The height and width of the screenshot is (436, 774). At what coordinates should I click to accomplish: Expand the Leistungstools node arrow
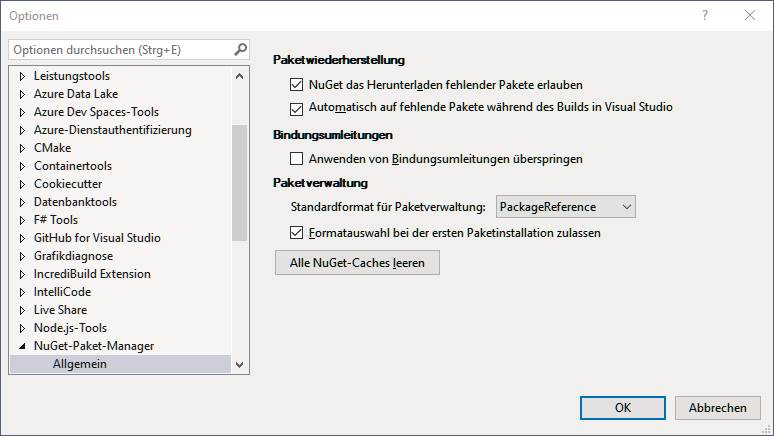click(22, 76)
